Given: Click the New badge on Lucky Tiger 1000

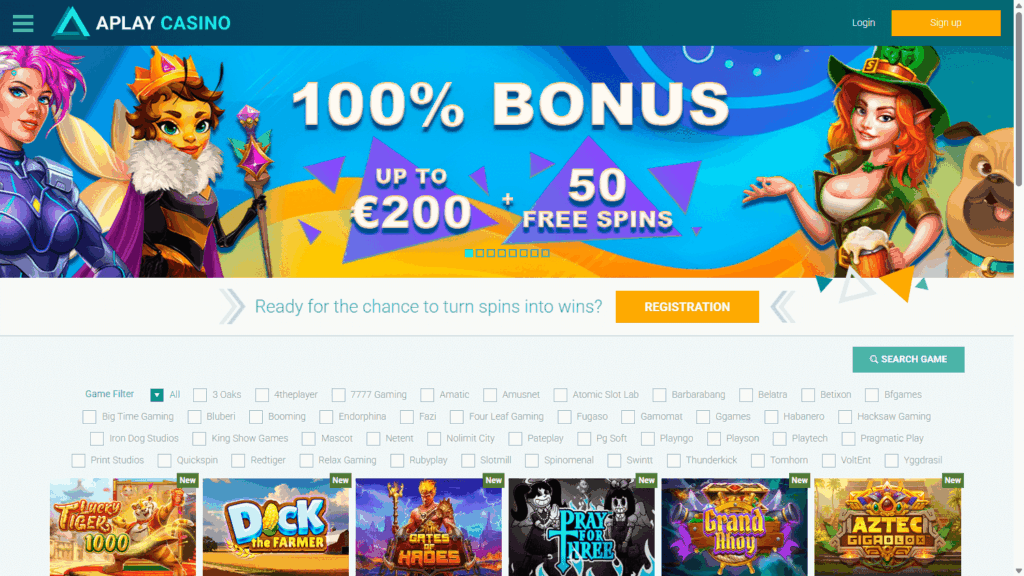Looking at the screenshot, I should coord(187,480).
